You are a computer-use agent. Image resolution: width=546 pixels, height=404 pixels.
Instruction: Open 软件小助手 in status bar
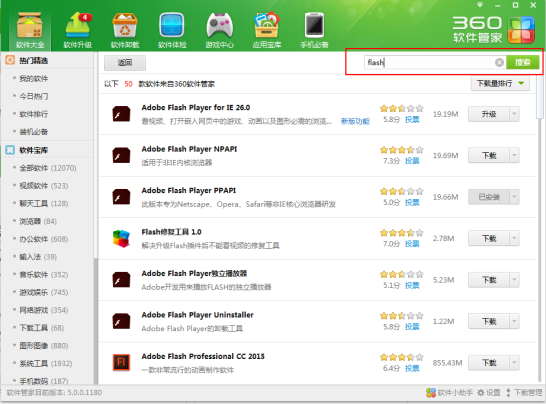tap(449, 393)
